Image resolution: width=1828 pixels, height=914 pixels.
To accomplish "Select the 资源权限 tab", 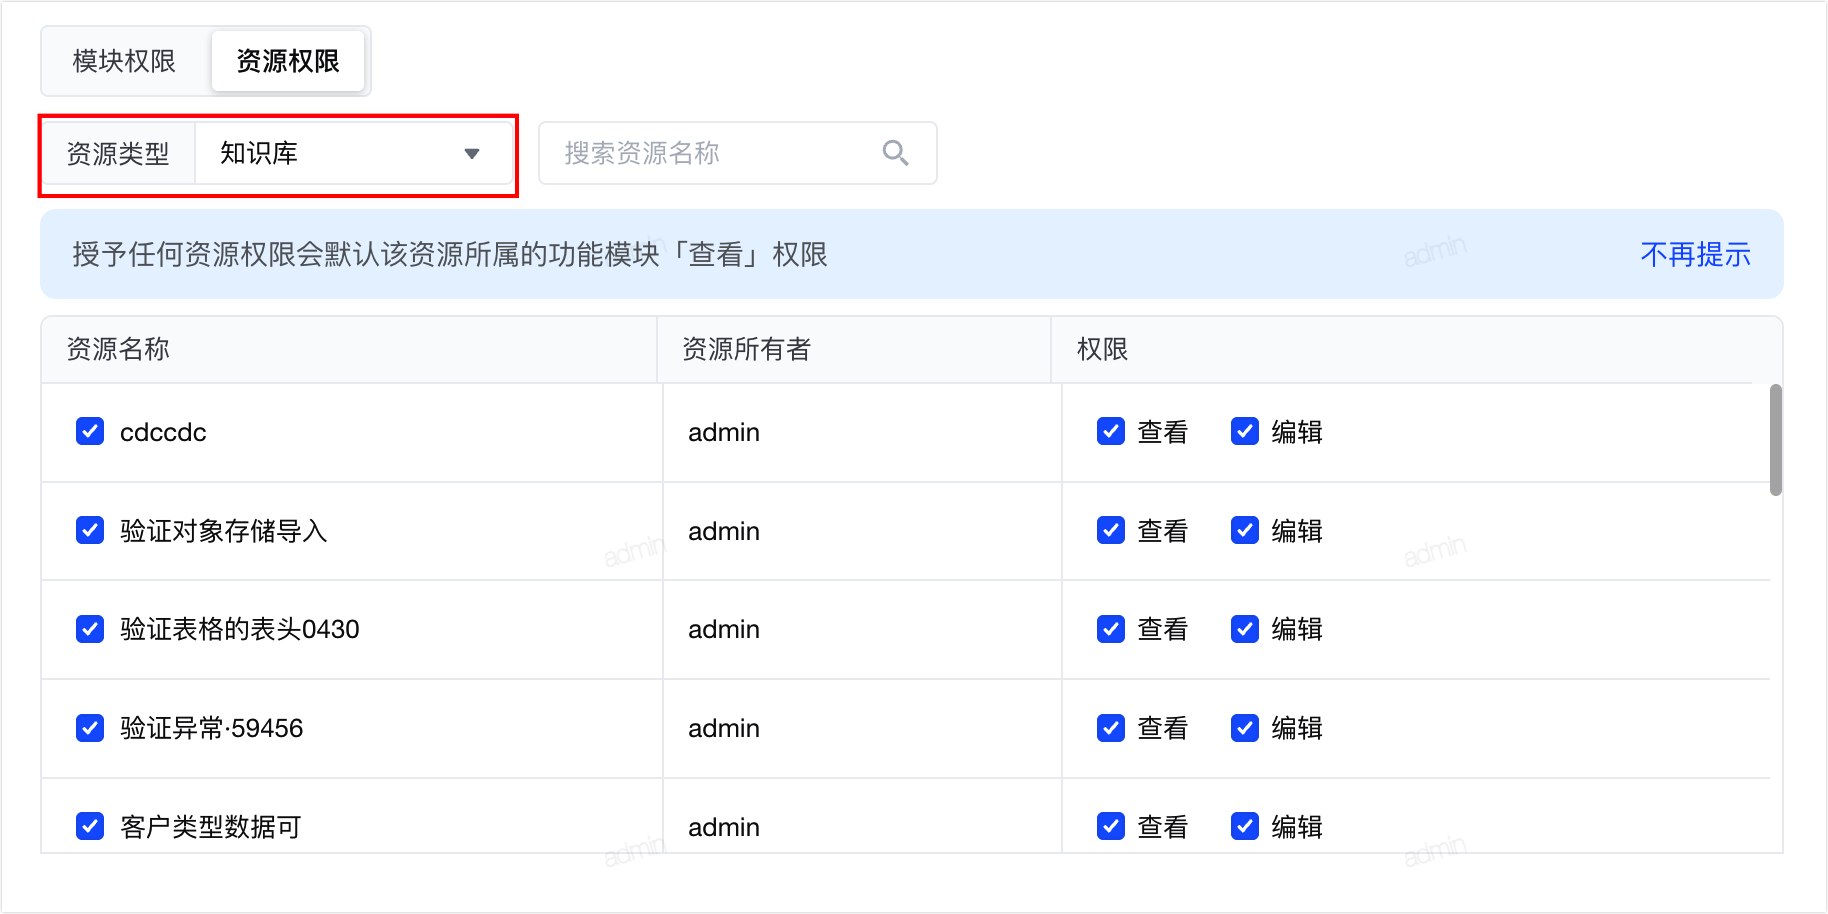I will click(x=288, y=61).
